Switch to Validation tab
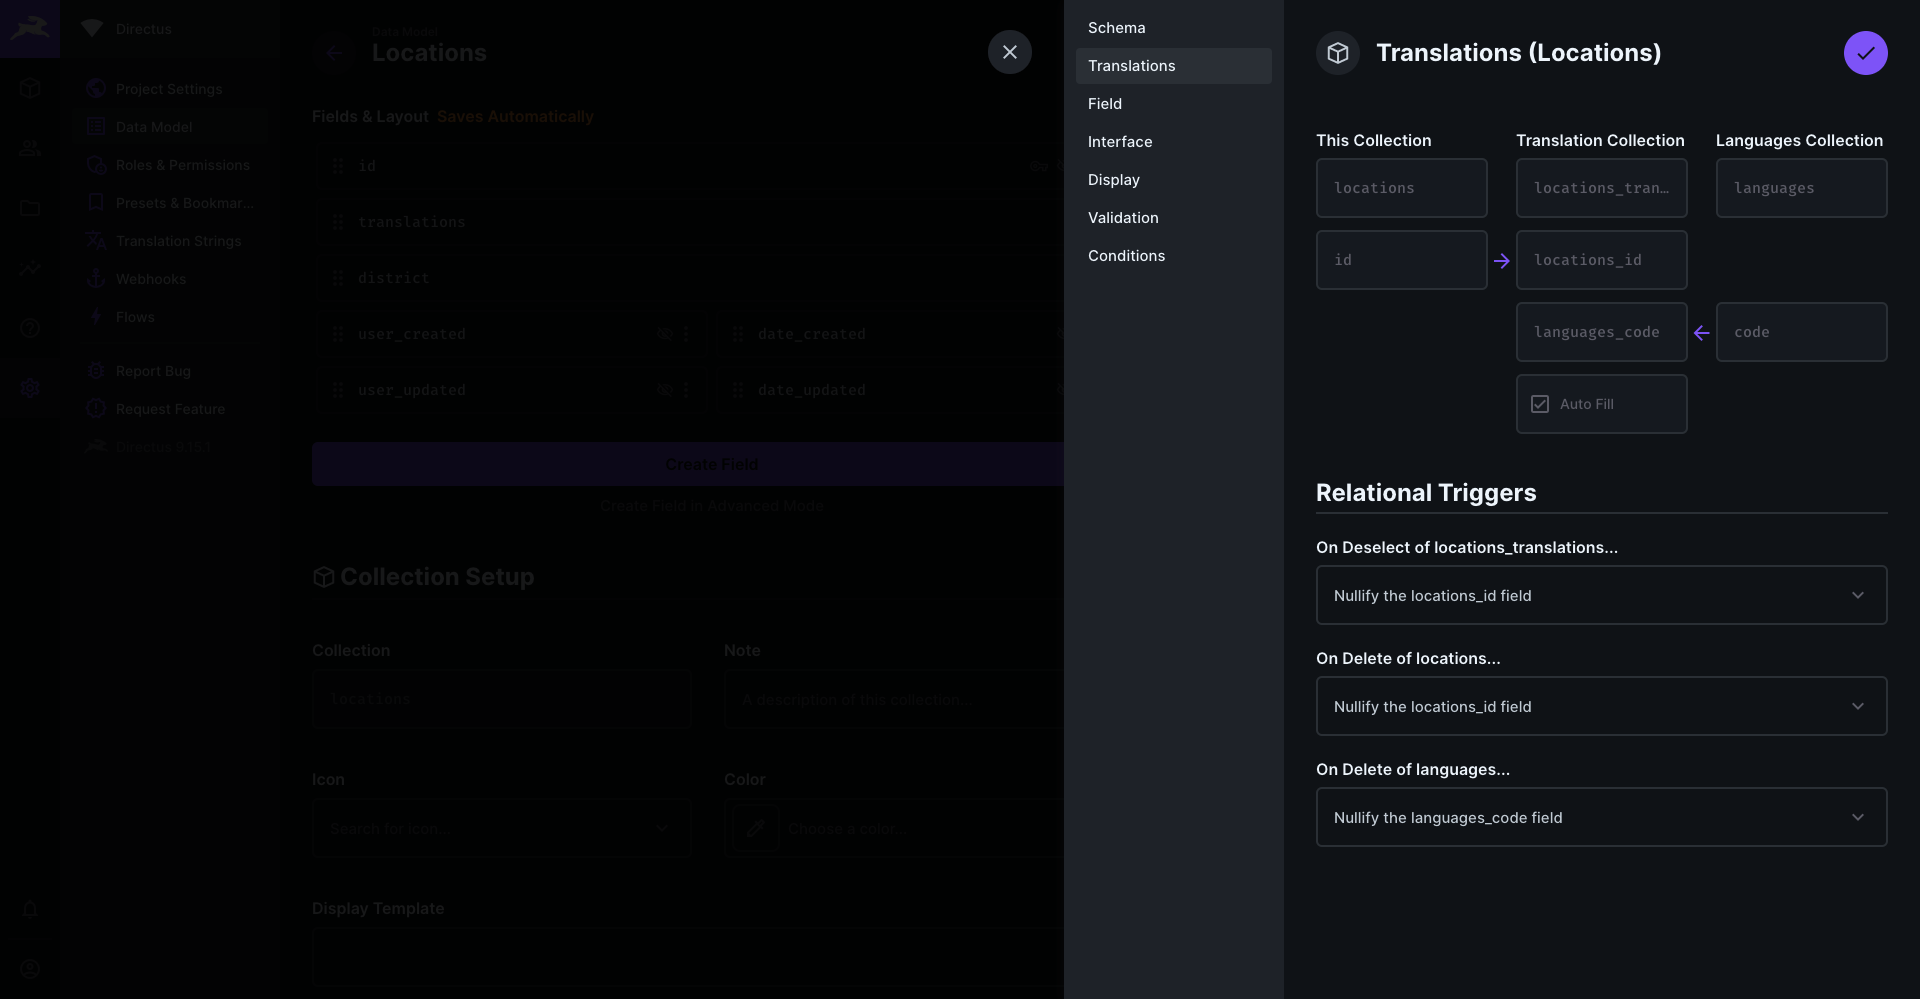 tap(1174, 218)
